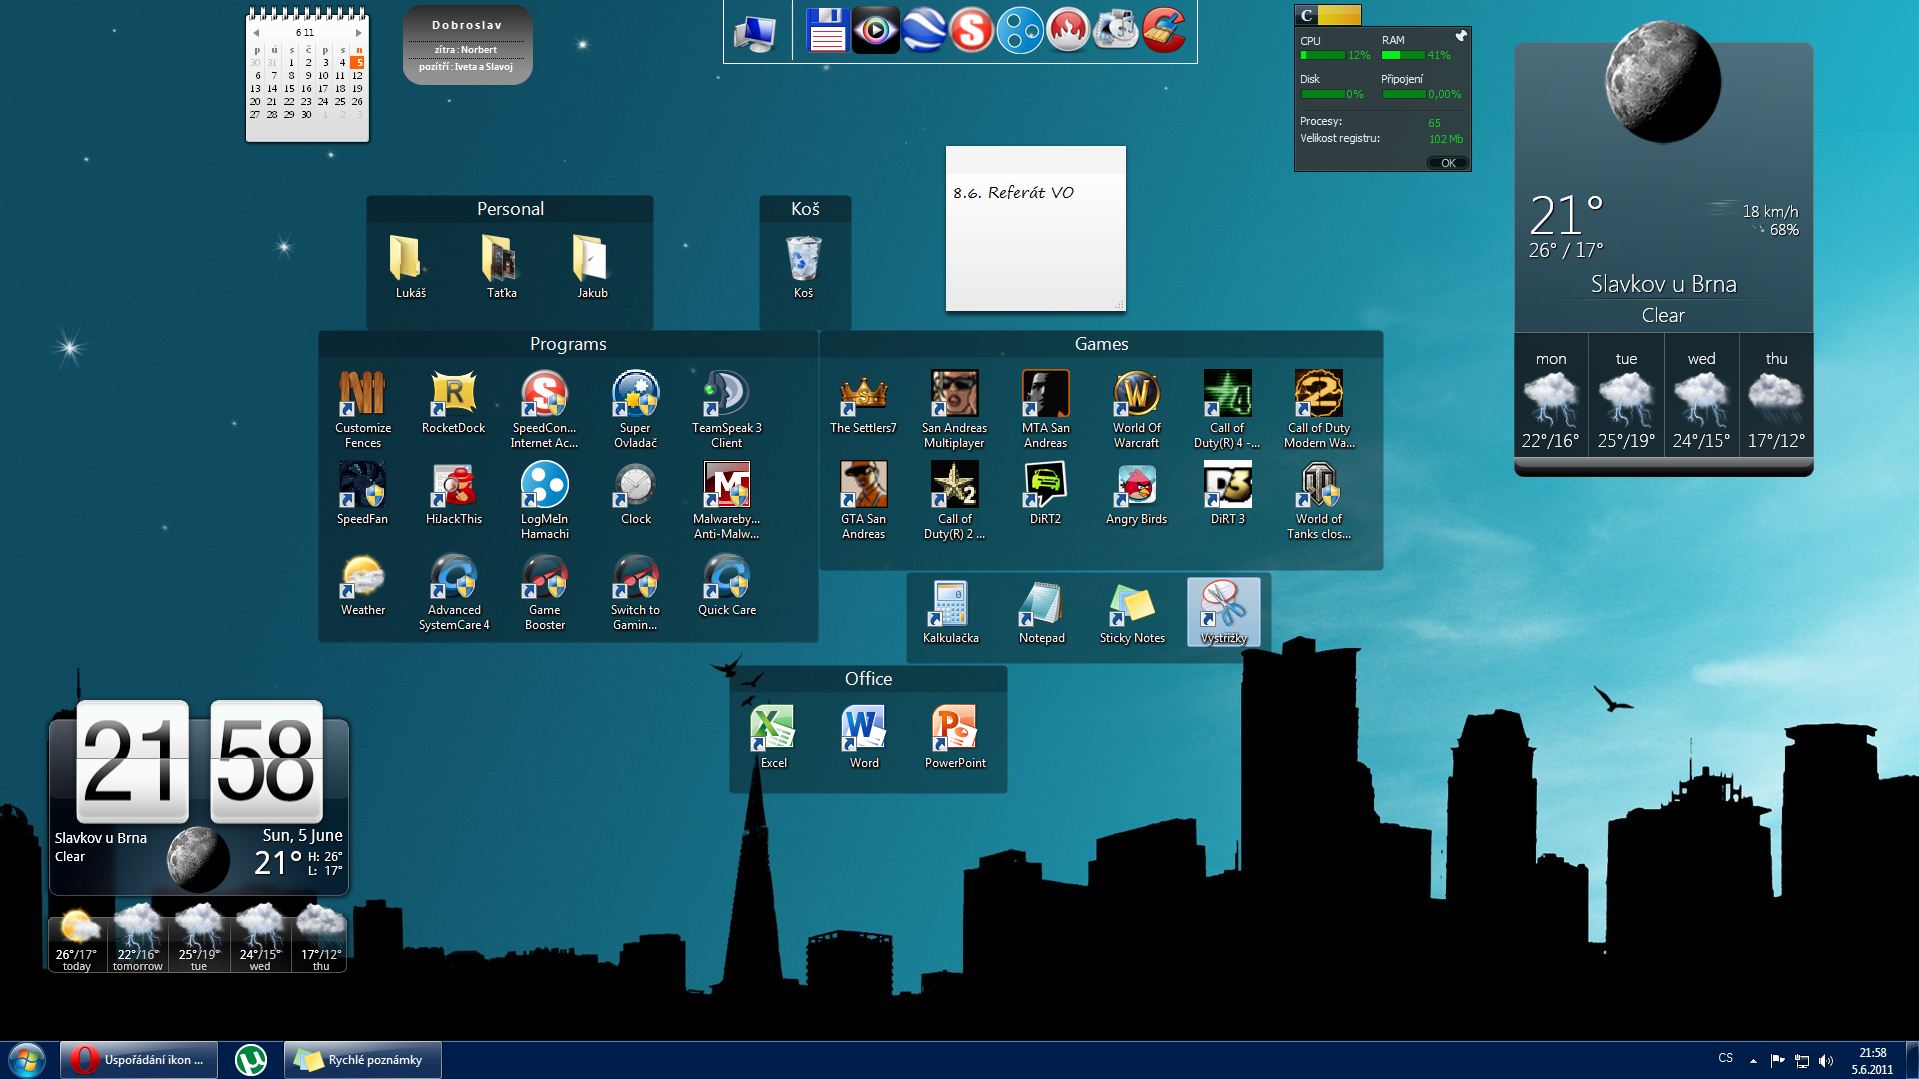
Task: Open LogMeIn Hamachi in Programs fence
Action: coord(544,500)
